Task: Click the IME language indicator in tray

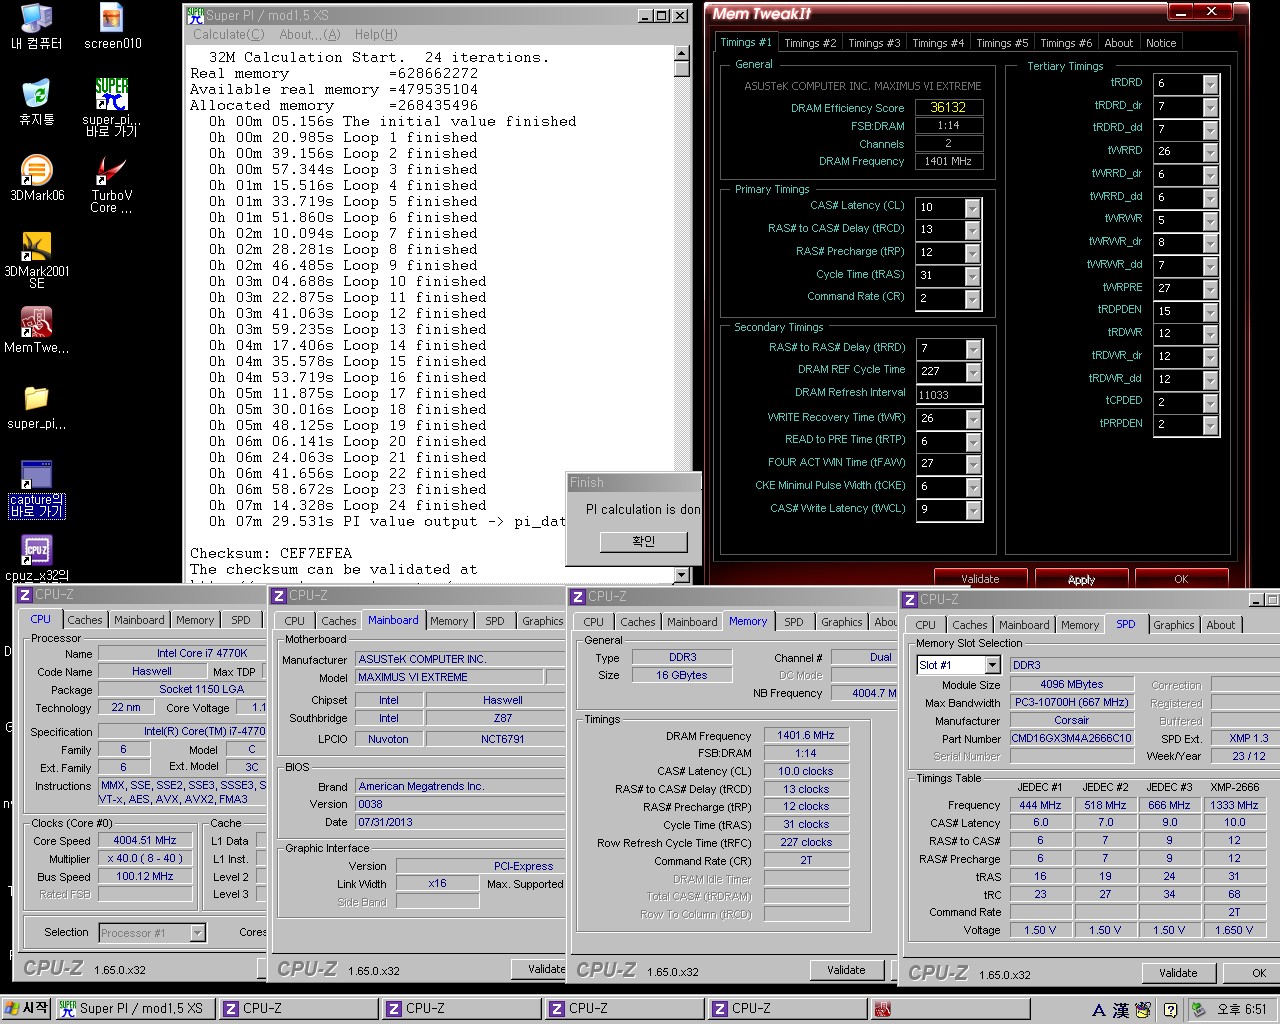Action: tap(1098, 1010)
